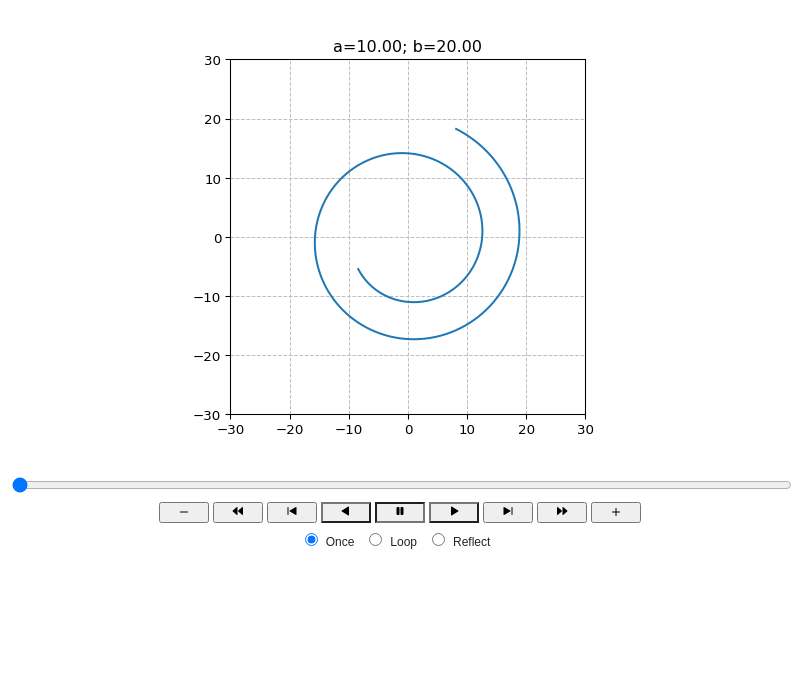Click the blue spiral curve in the plot

pos(315,240)
